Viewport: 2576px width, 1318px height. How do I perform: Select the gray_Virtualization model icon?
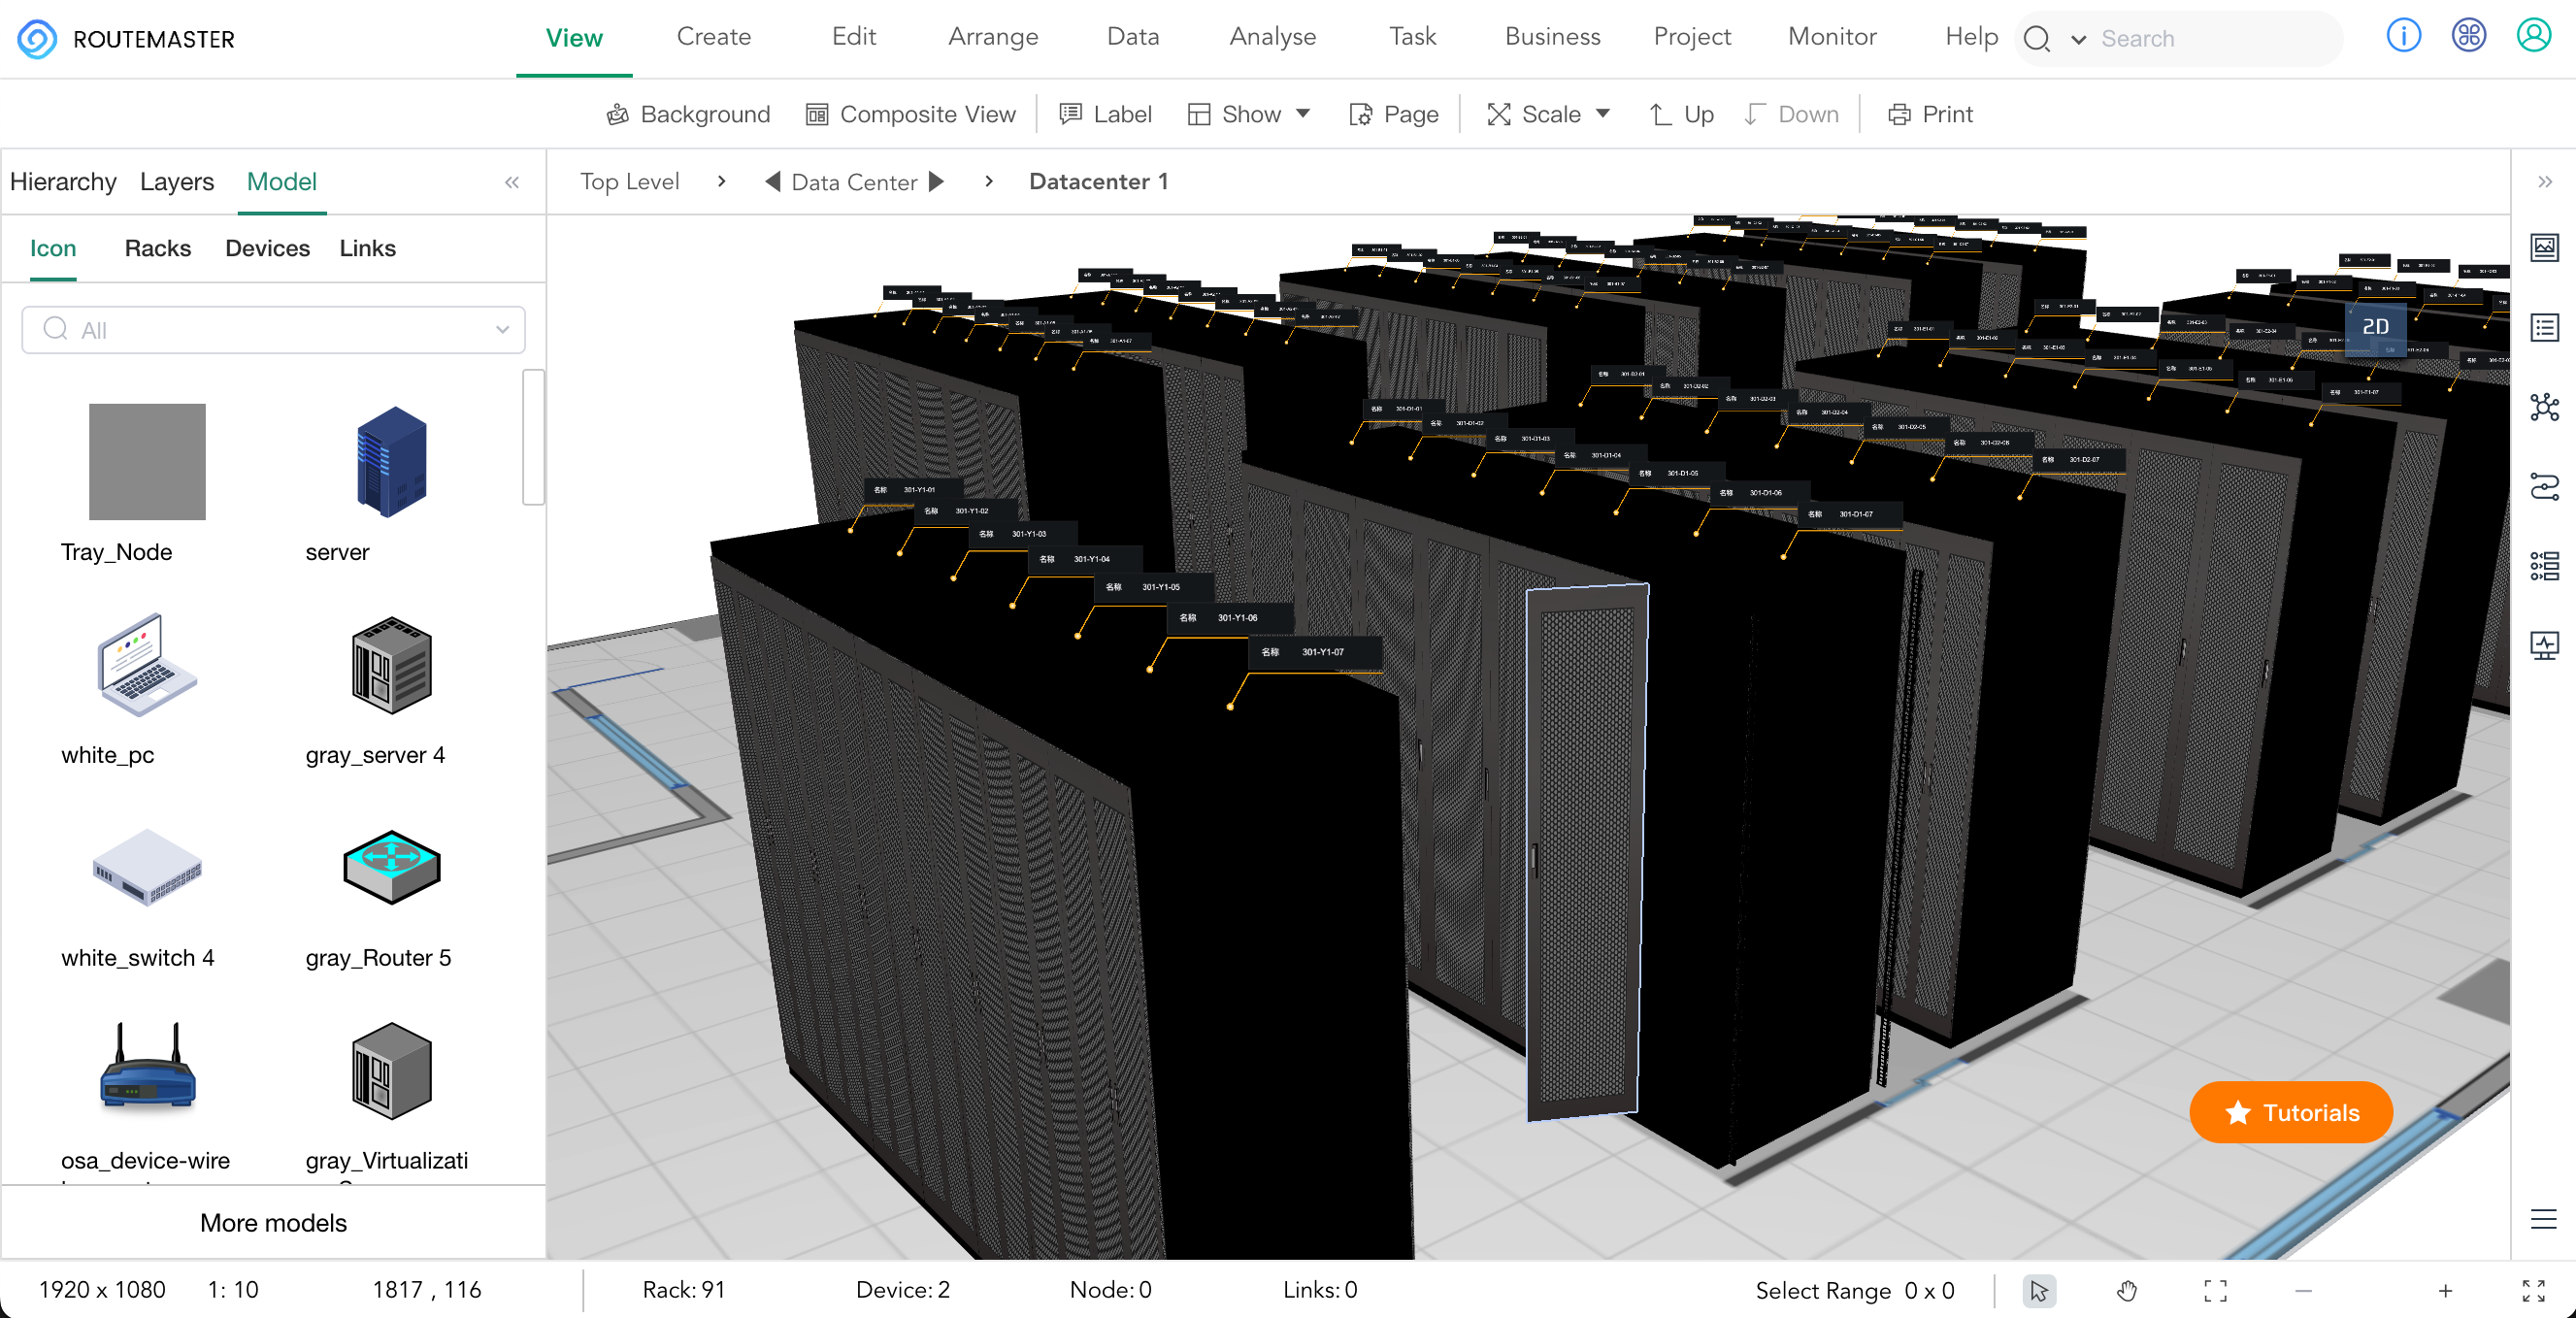click(391, 1070)
